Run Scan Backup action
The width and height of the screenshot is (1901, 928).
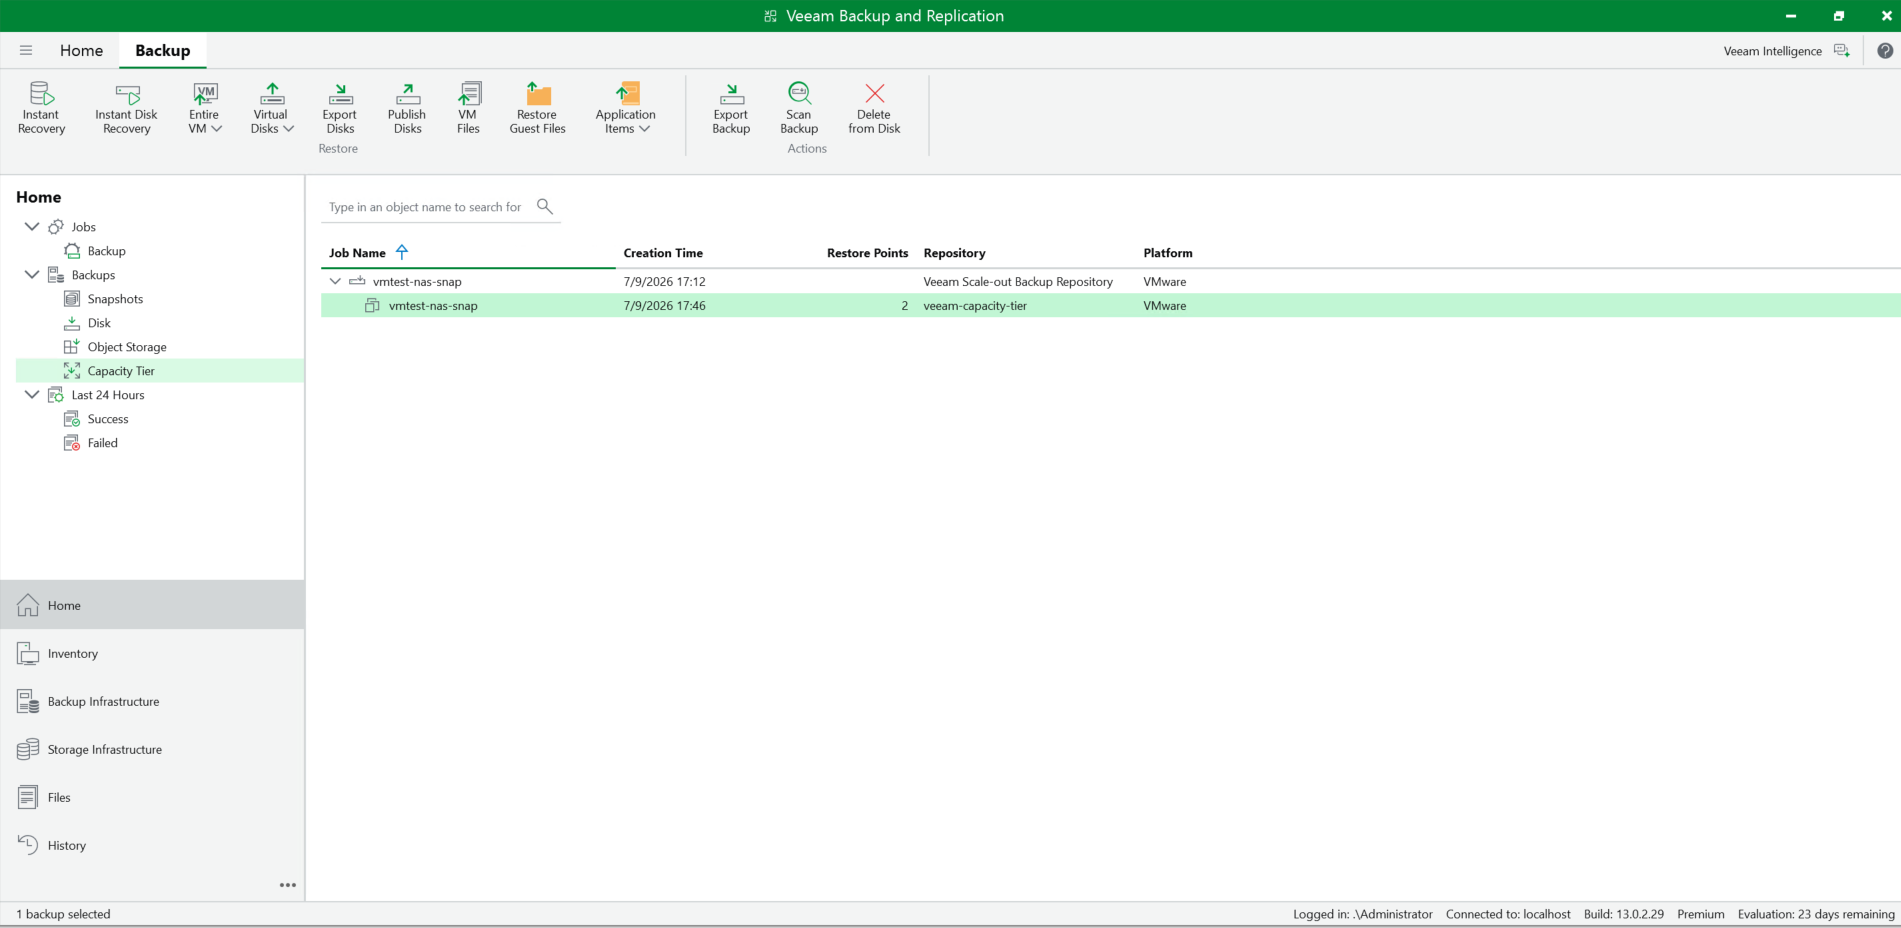799,108
